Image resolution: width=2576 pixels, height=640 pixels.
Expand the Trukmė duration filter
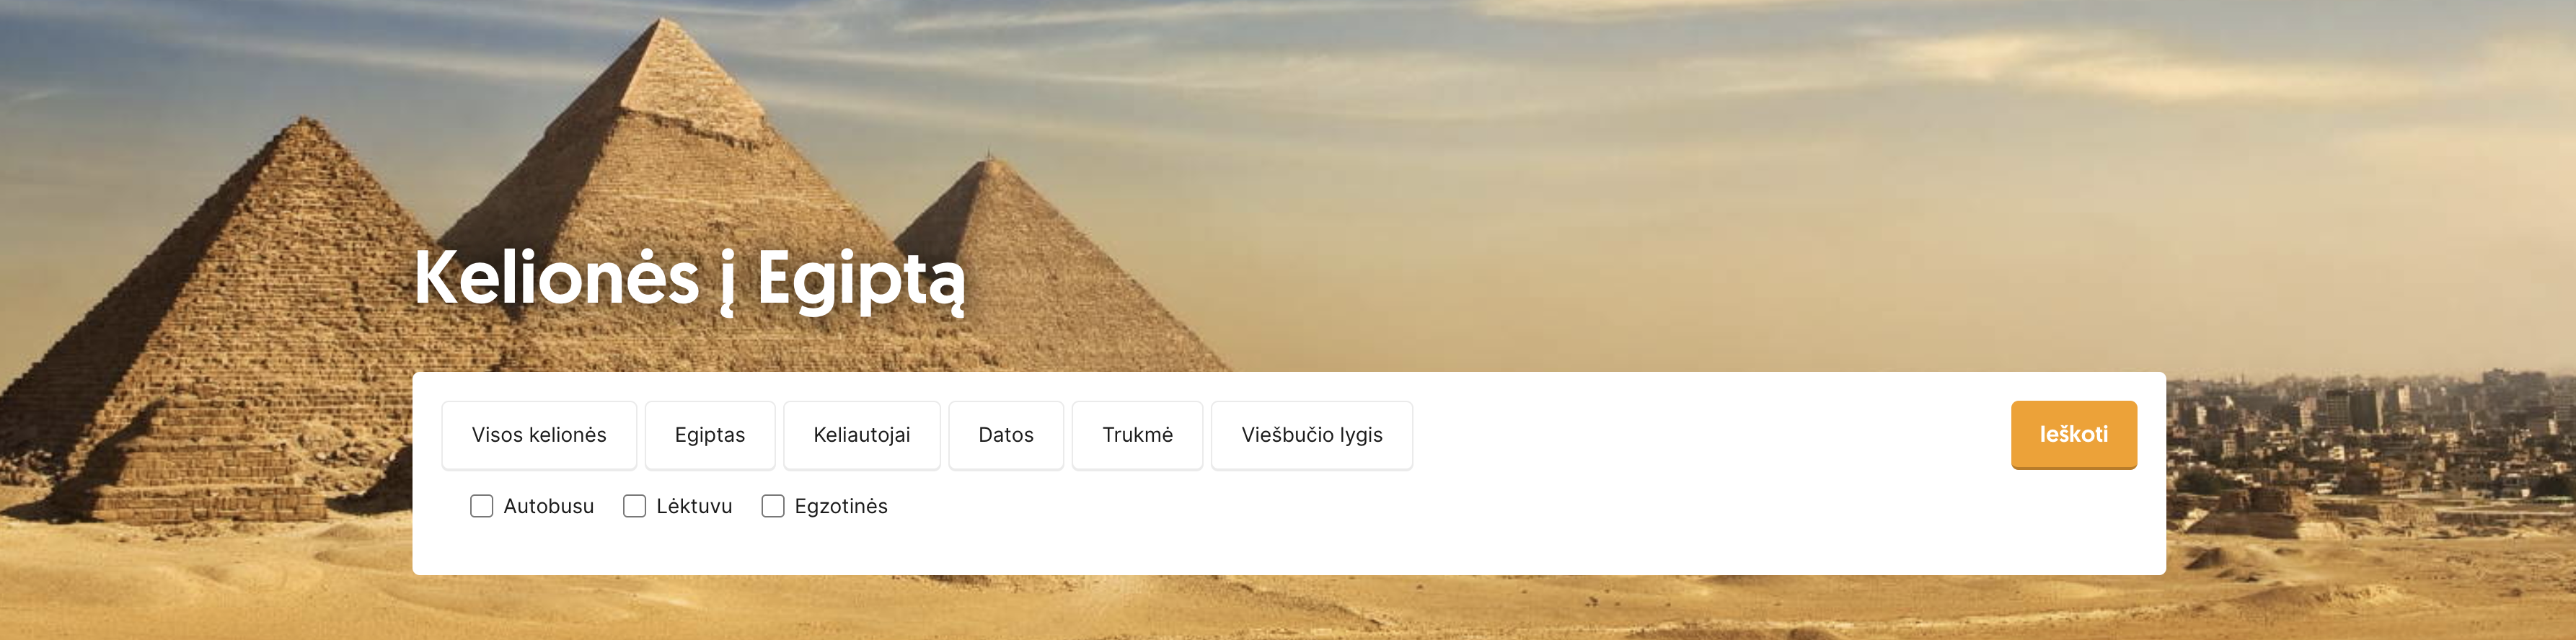coord(1137,435)
